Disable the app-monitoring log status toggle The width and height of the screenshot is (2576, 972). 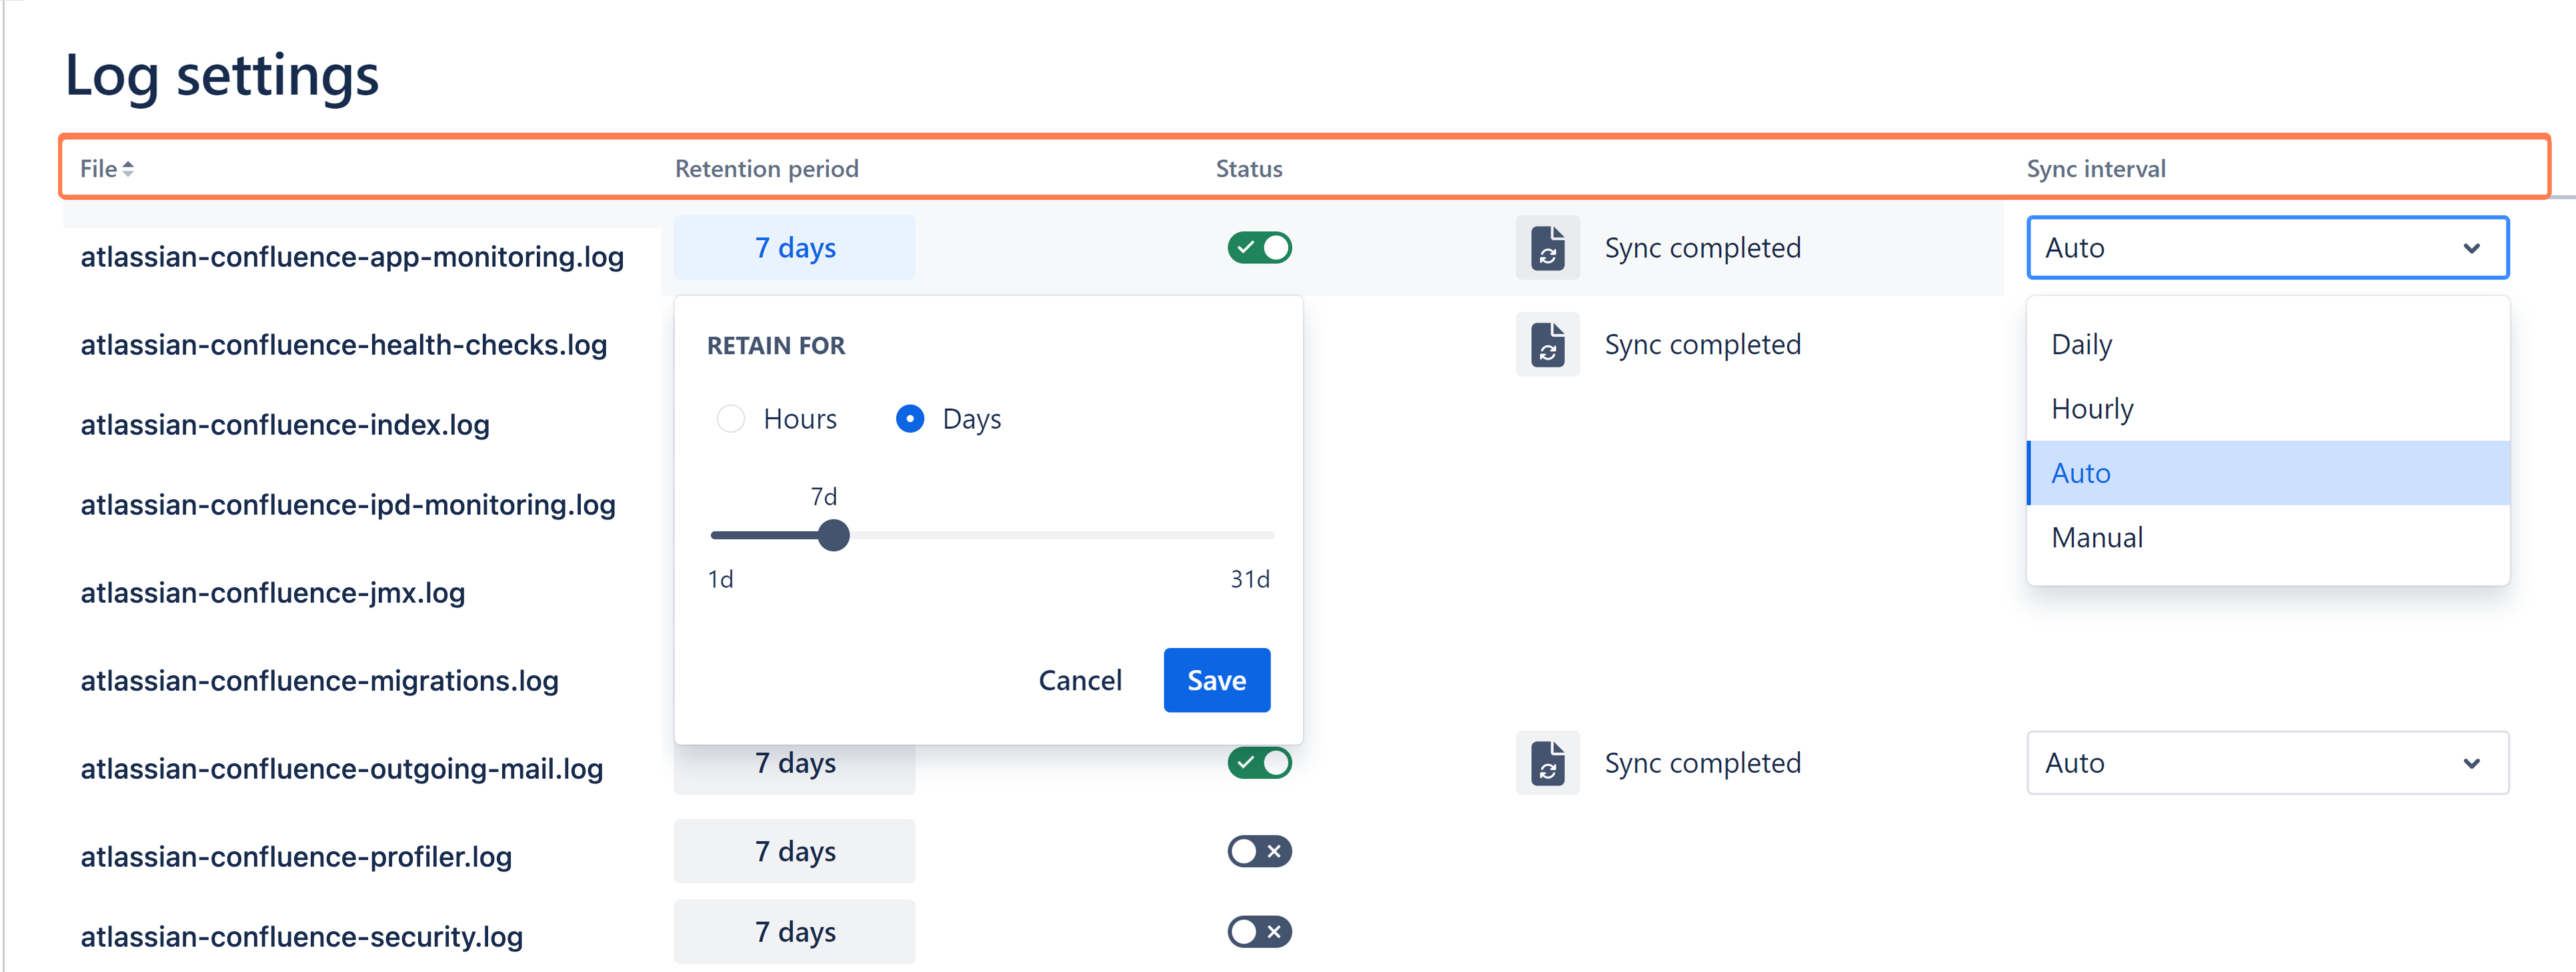click(x=1259, y=248)
